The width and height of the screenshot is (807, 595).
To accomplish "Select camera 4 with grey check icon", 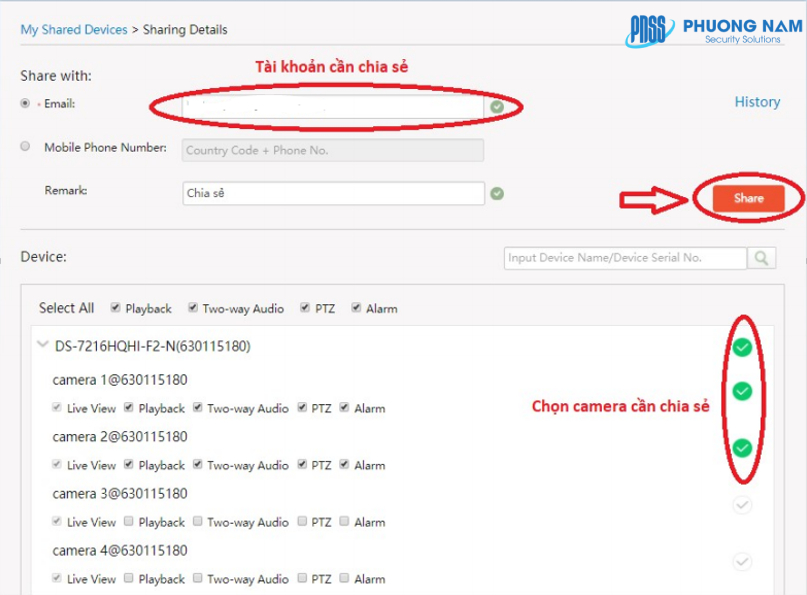I will 741,562.
